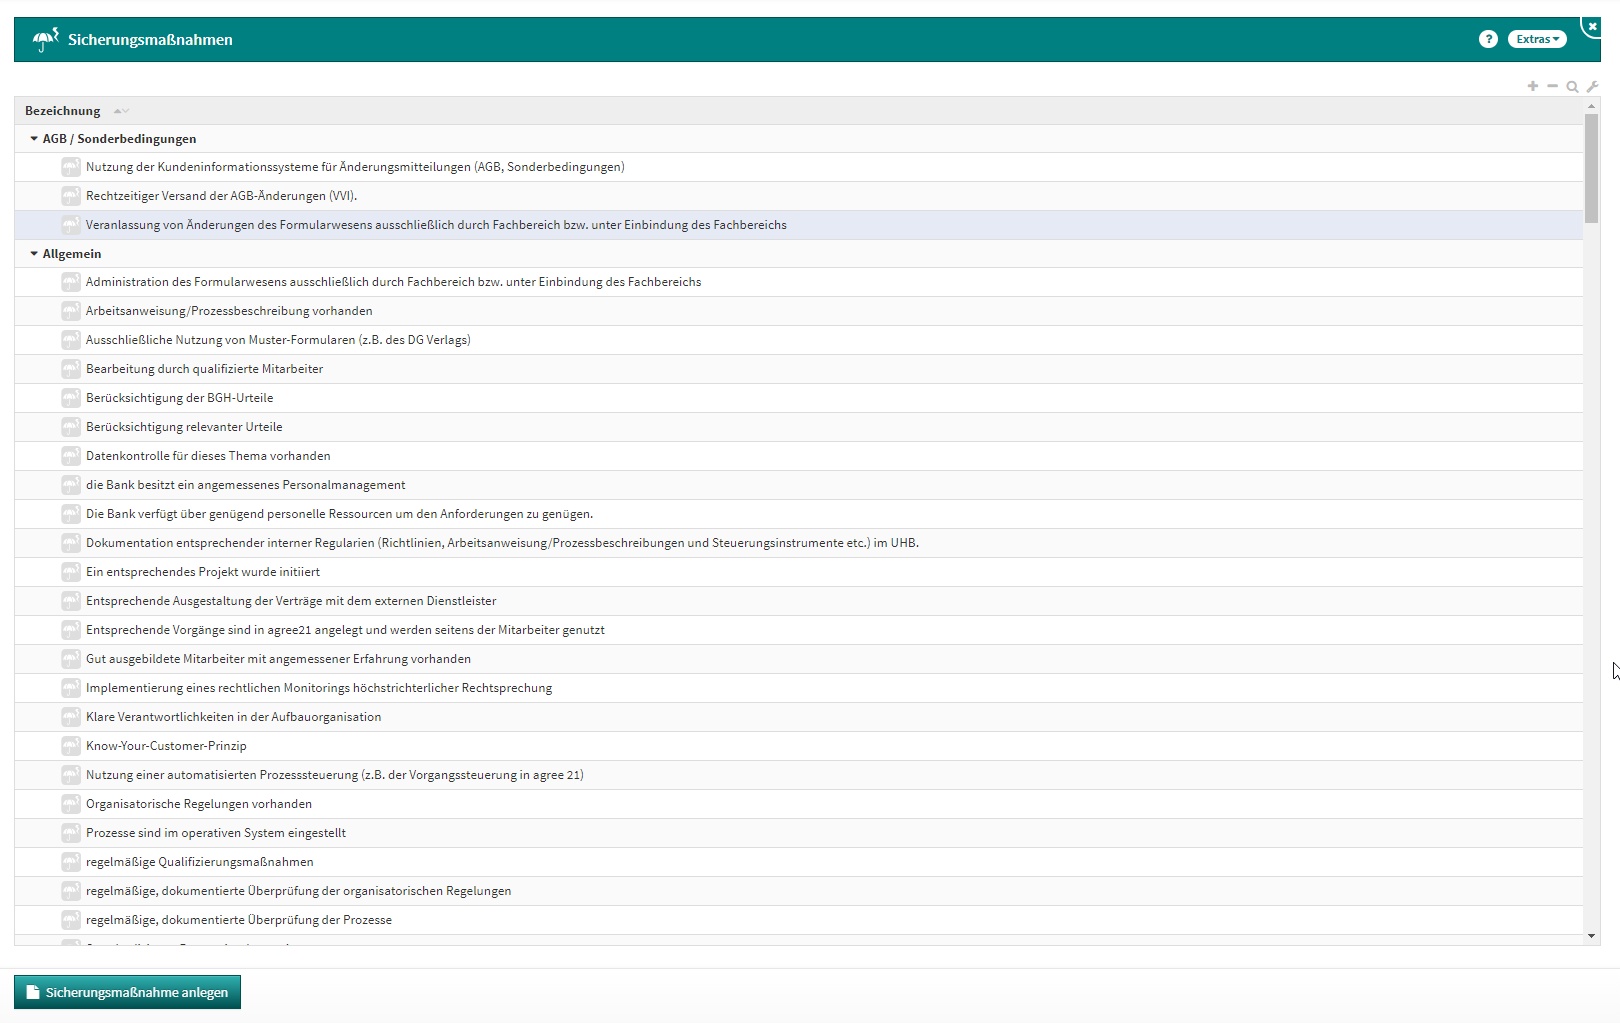The width and height of the screenshot is (1620, 1023).
Task: Click Sicherungsmaßnahme anlegen button
Action: [x=127, y=992]
